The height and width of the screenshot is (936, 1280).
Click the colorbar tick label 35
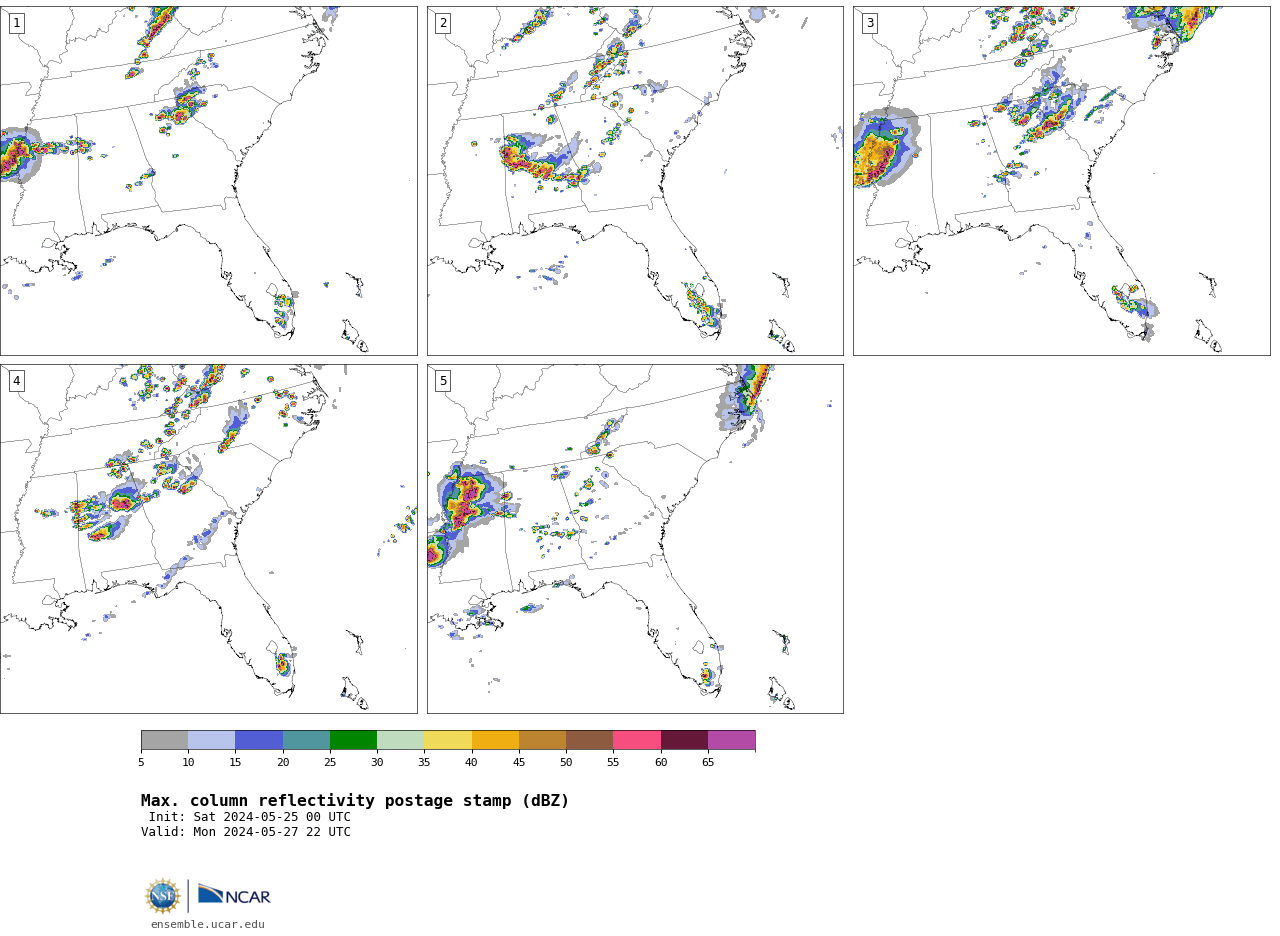tap(424, 763)
